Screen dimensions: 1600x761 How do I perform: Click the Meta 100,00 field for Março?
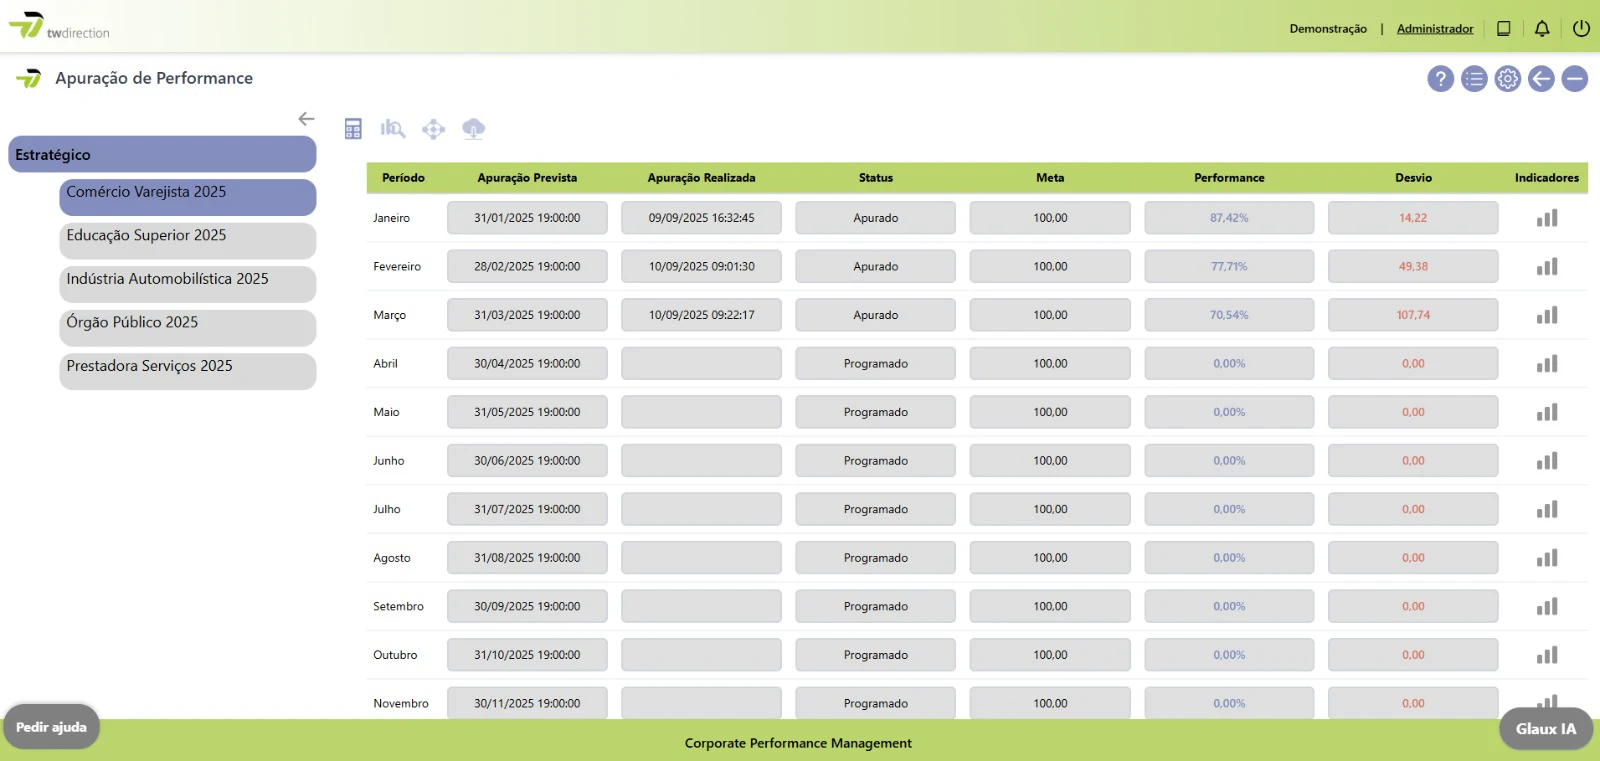1050,315
